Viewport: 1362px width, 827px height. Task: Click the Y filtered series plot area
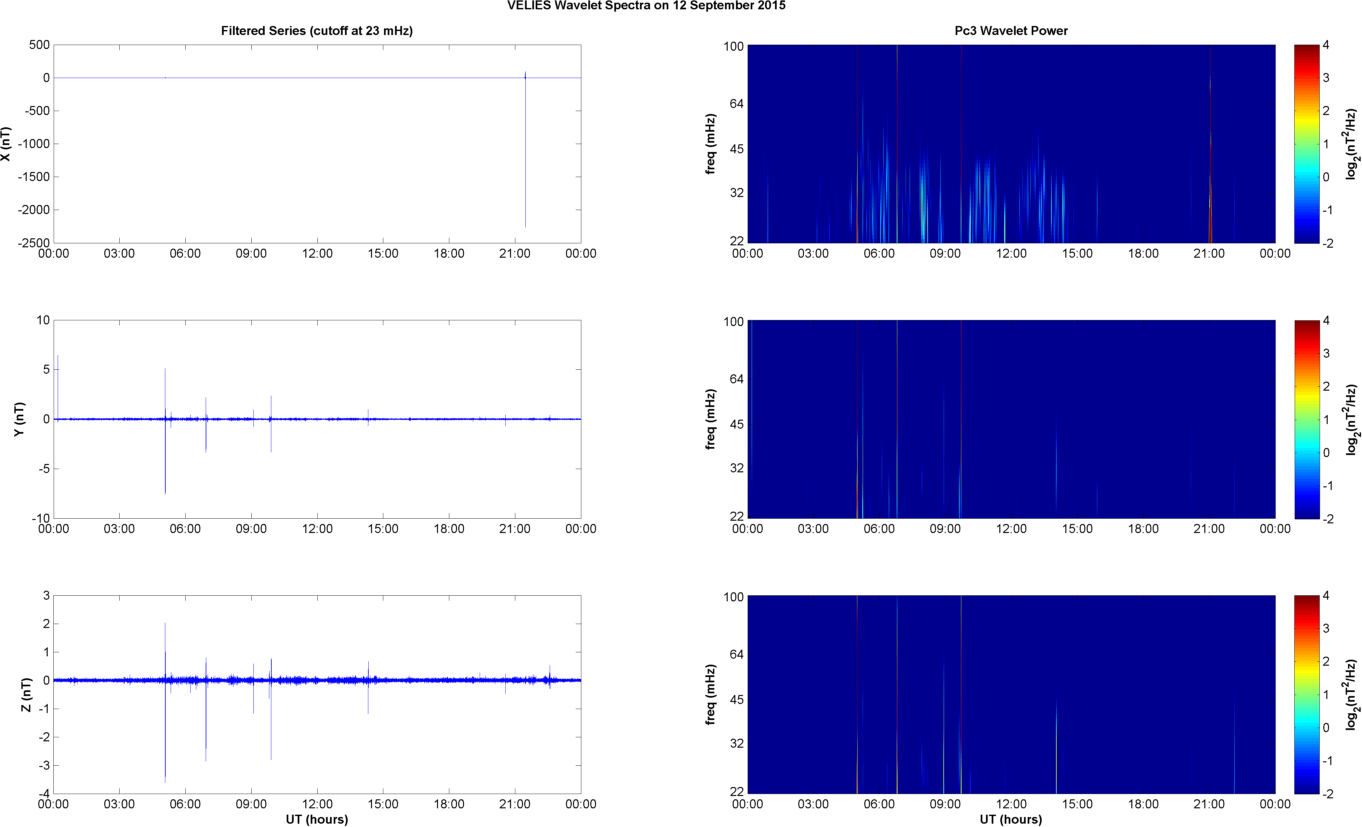pos(317,419)
